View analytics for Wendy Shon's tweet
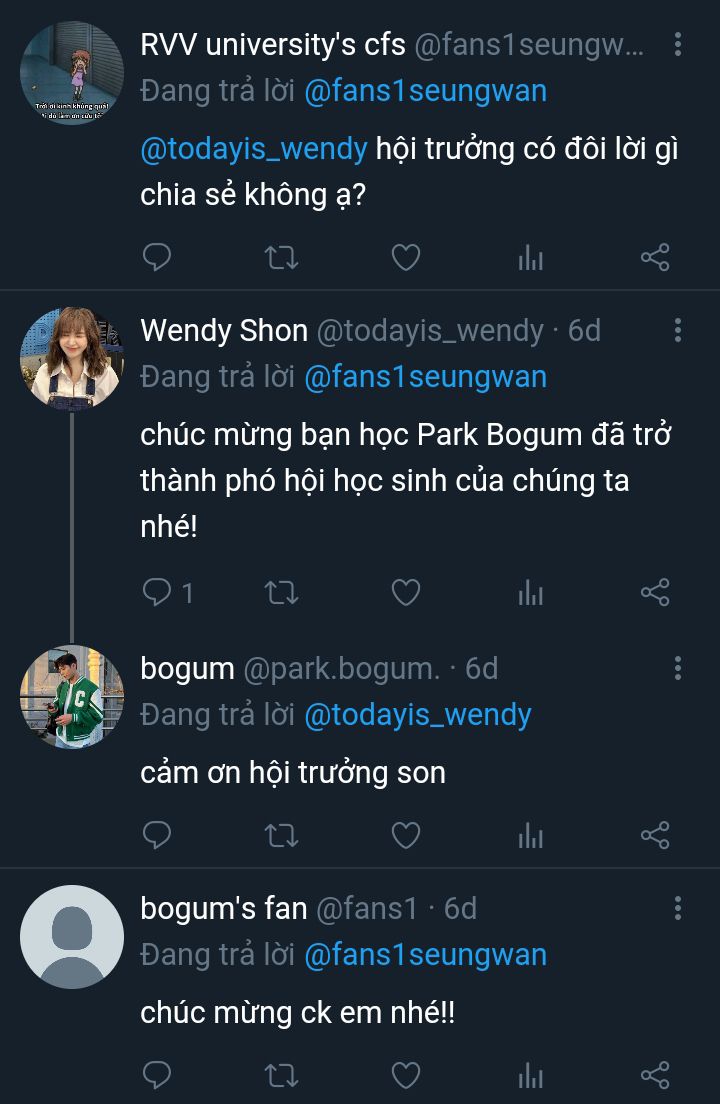 530,593
